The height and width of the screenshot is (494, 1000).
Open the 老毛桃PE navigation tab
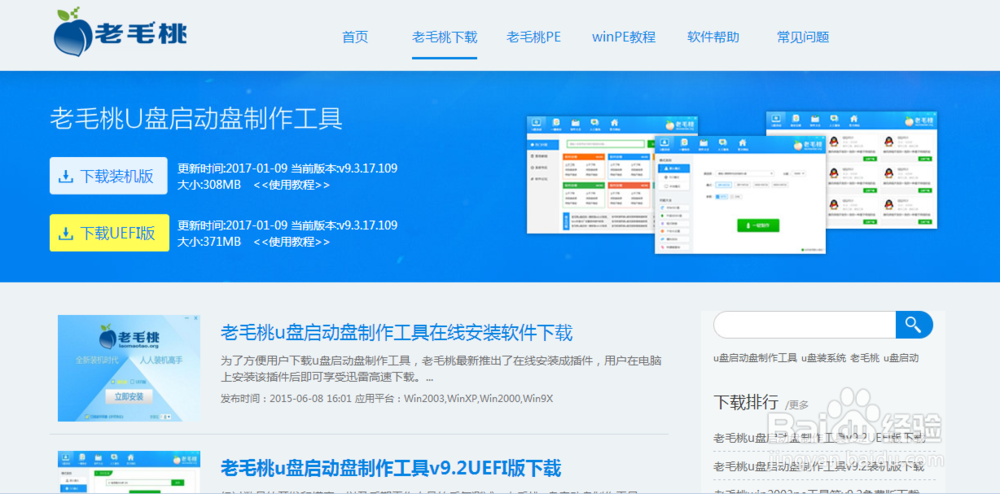534,37
